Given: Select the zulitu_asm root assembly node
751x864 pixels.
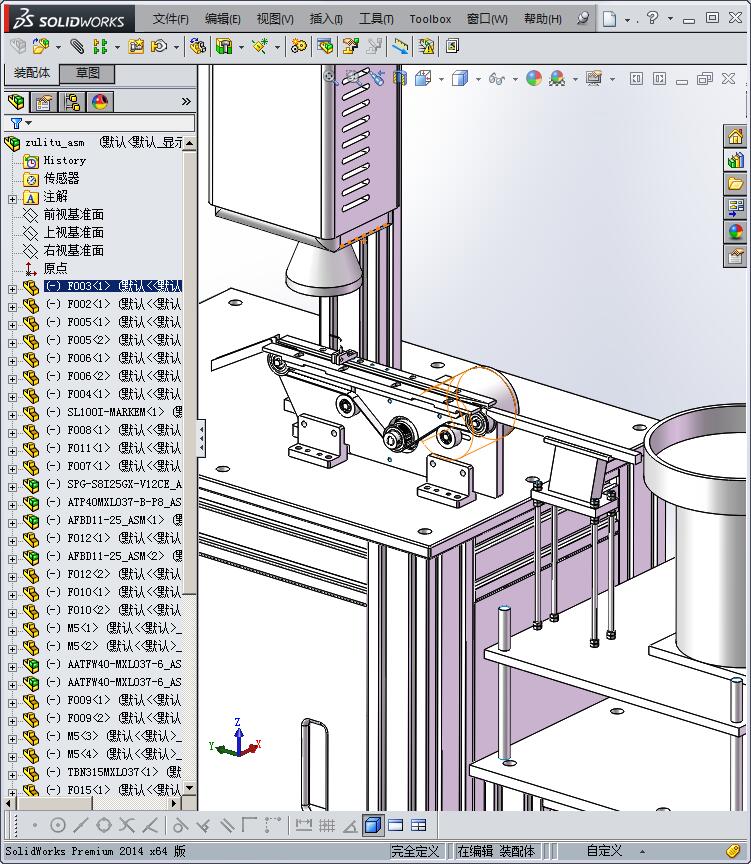Looking at the screenshot, I should coord(54,143).
